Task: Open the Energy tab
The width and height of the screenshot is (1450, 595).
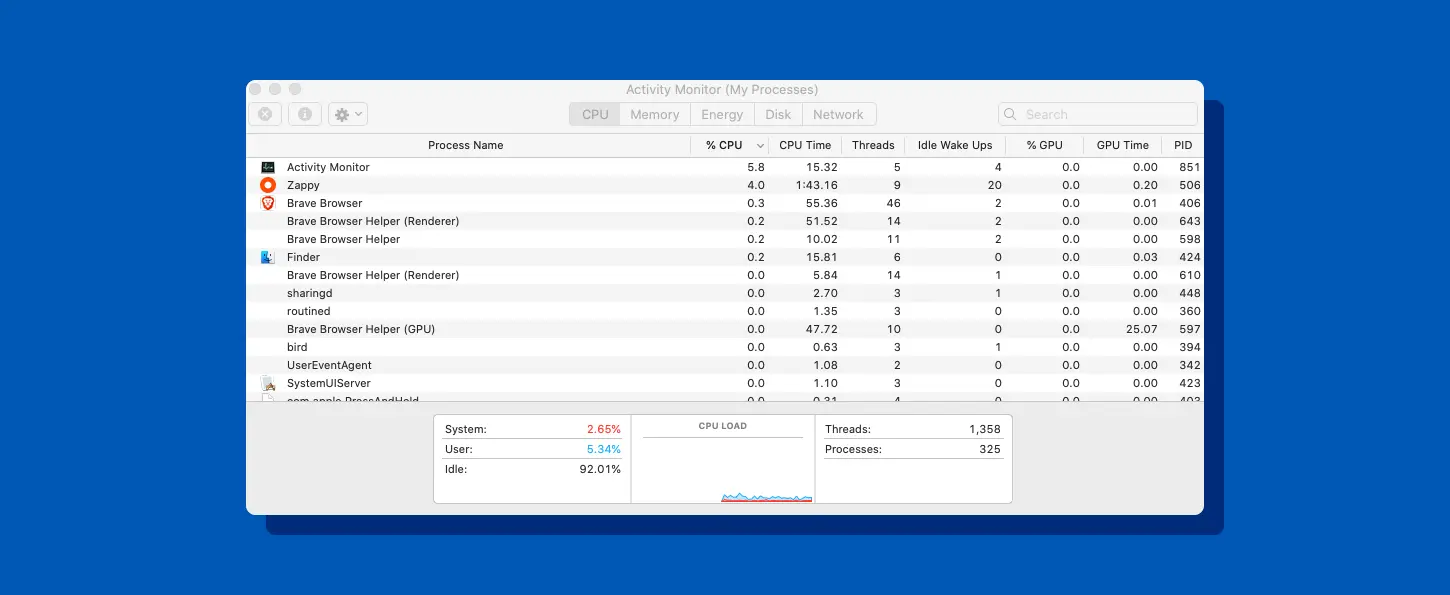Action: pos(722,114)
